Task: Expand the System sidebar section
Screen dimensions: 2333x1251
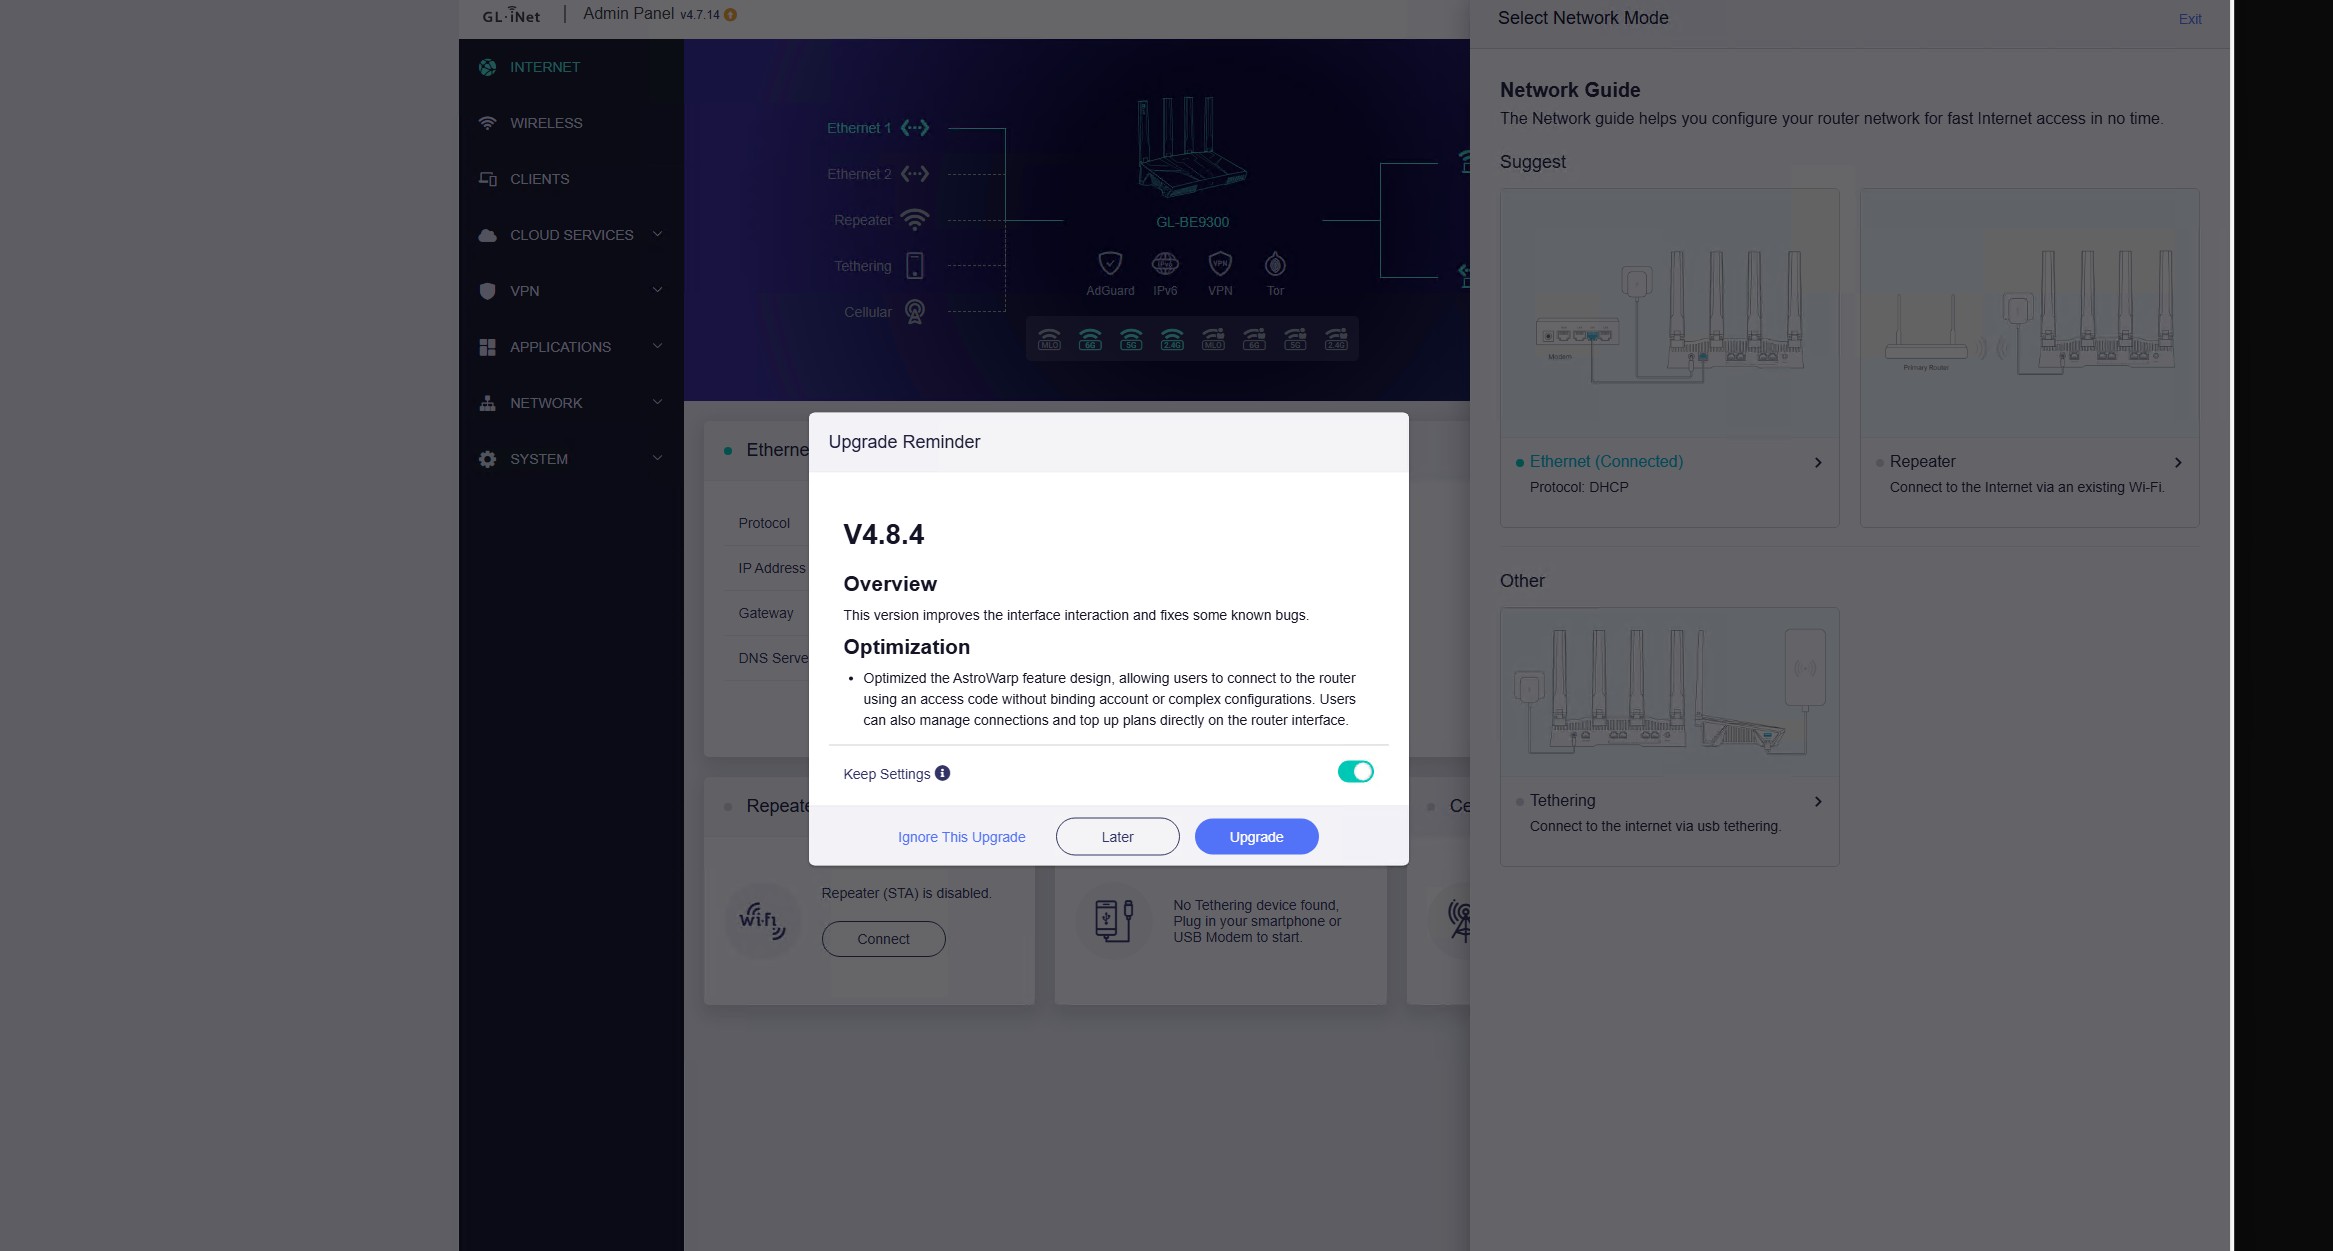Action: tap(571, 459)
